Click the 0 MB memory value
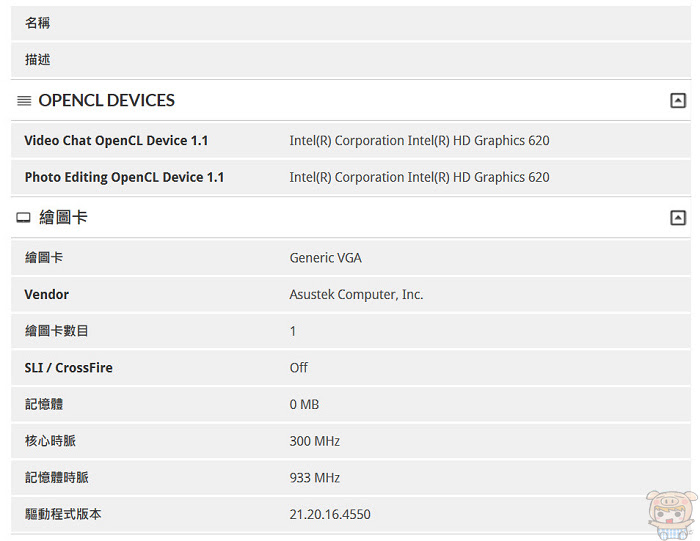700x541 pixels. pyautogui.click(x=304, y=404)
